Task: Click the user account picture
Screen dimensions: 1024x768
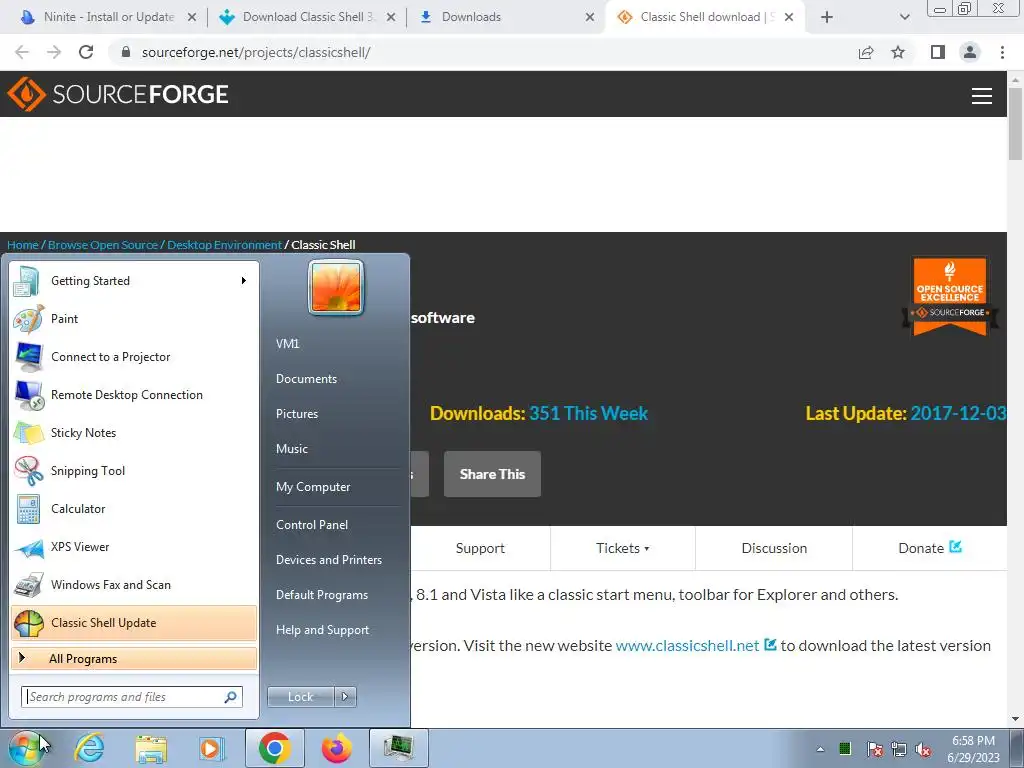Action: click(x=336, y=287)
